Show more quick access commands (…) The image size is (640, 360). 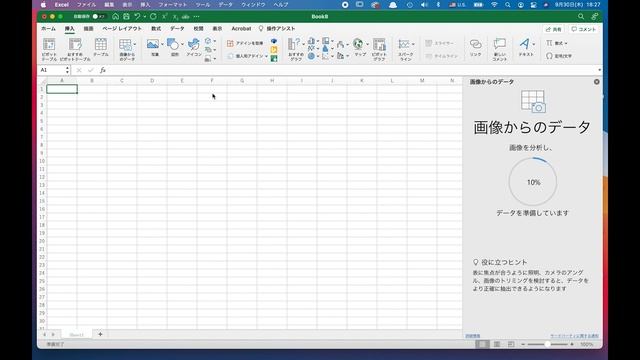pos(197,17)
